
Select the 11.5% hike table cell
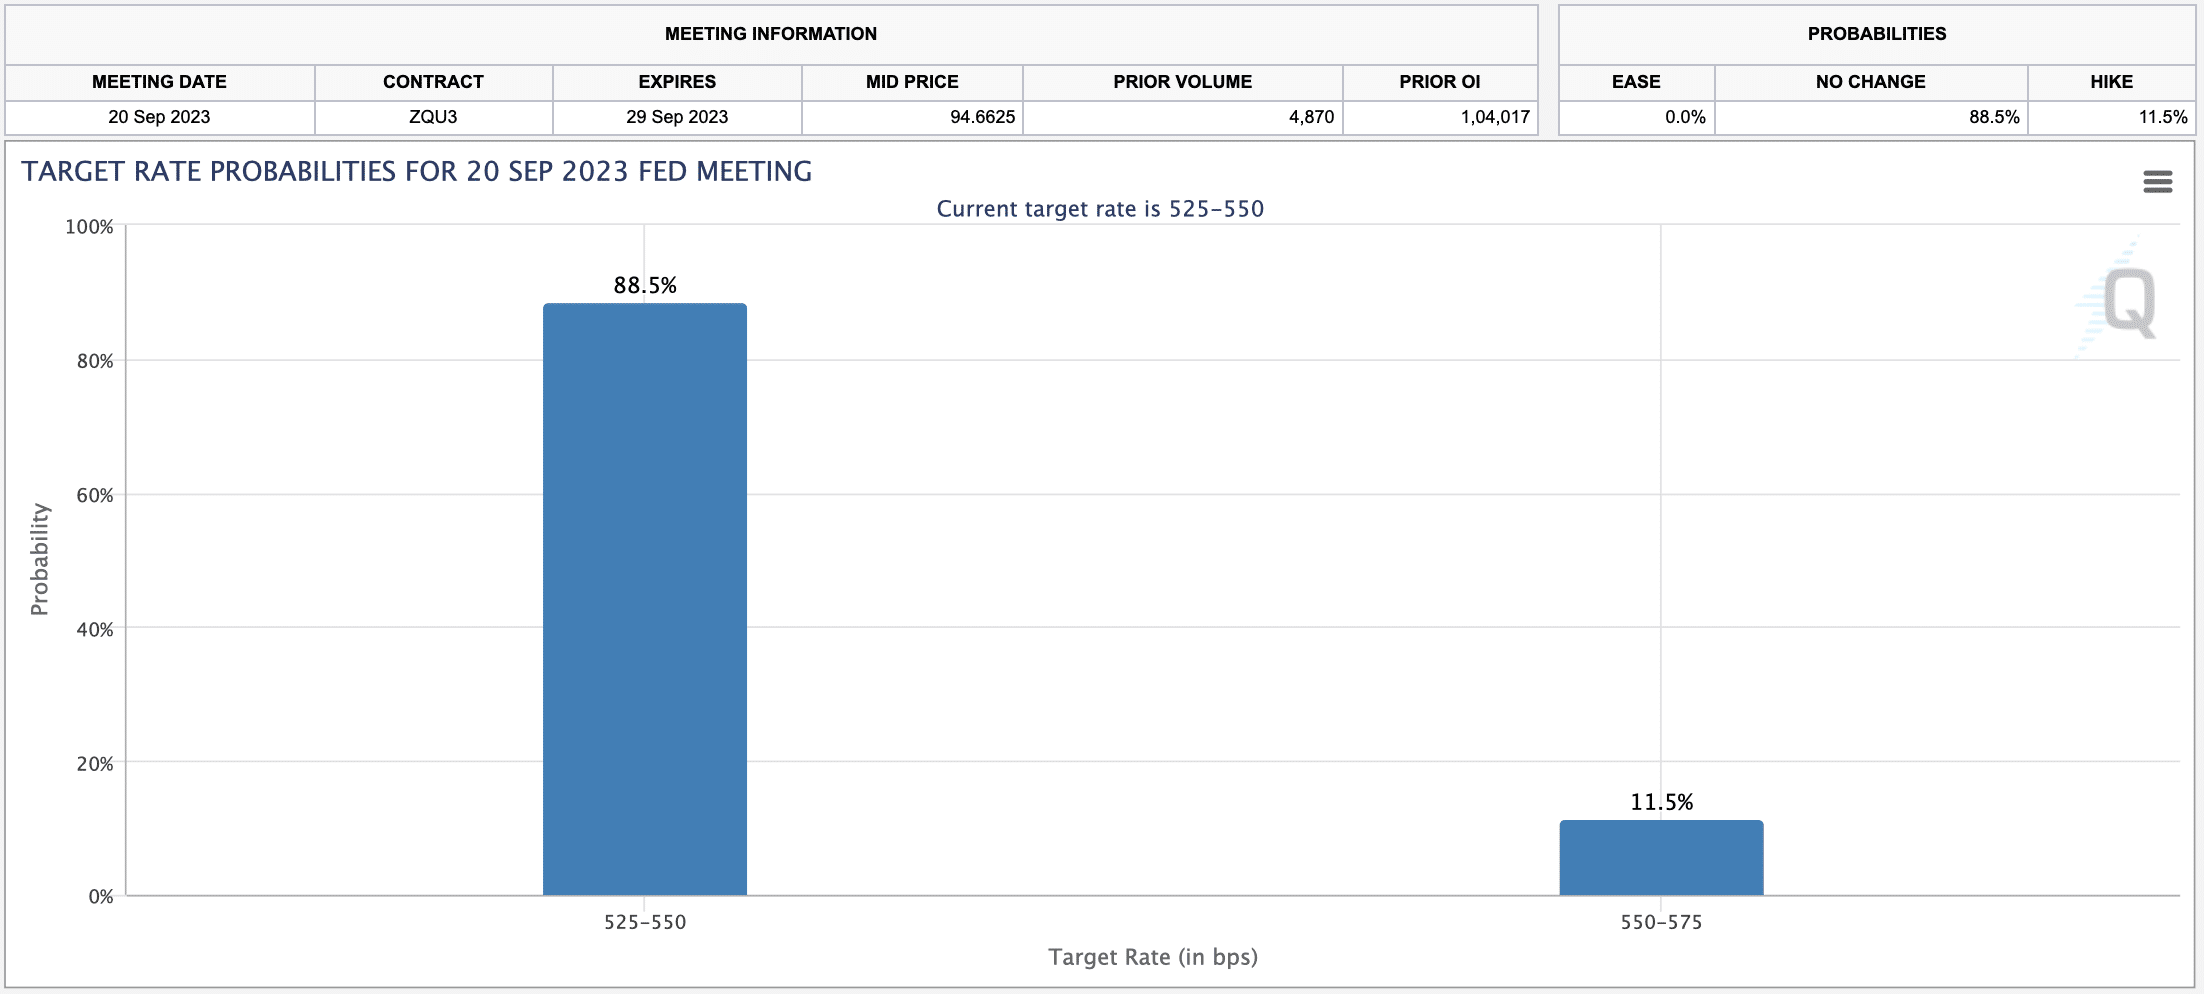pos(2111,117)
